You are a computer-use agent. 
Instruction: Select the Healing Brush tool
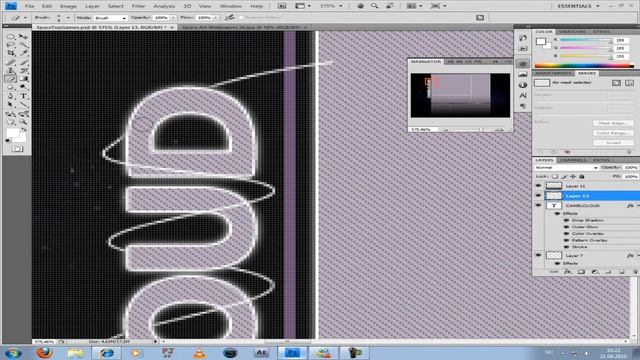pyautogui.click(x=11, y=62)
